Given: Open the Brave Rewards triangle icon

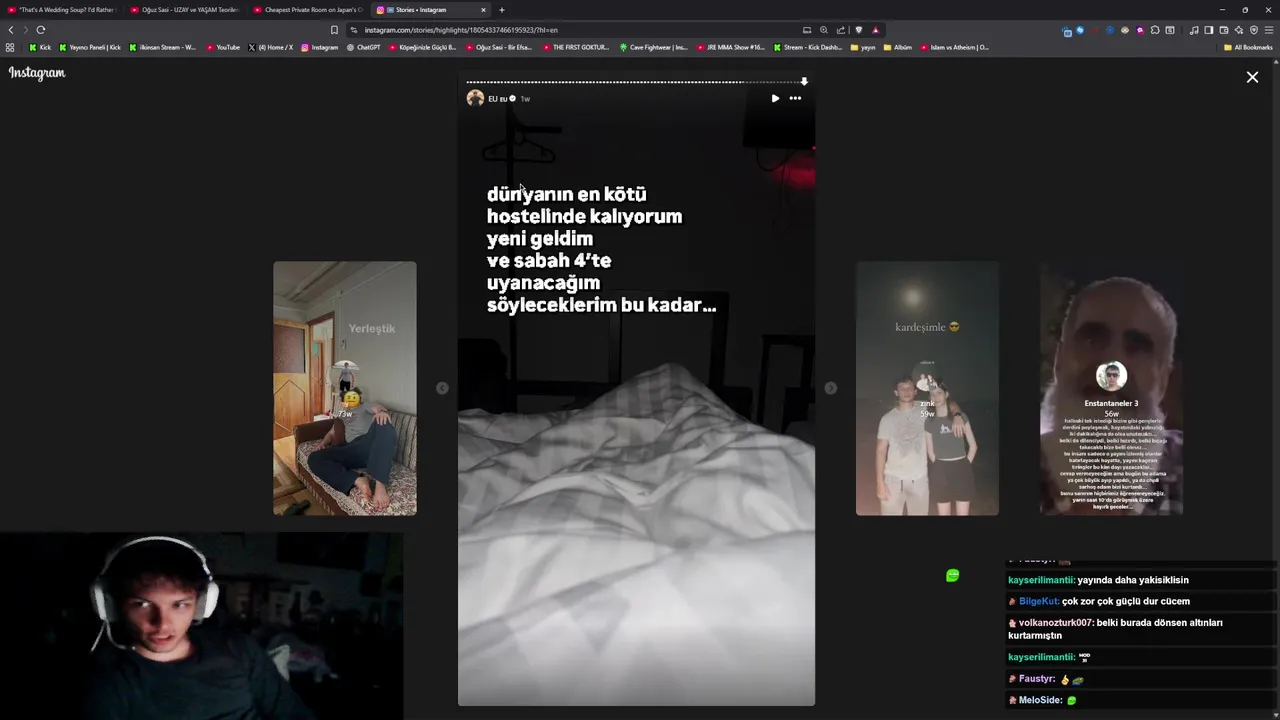Looking at the screenshot, I should (876, 30).
